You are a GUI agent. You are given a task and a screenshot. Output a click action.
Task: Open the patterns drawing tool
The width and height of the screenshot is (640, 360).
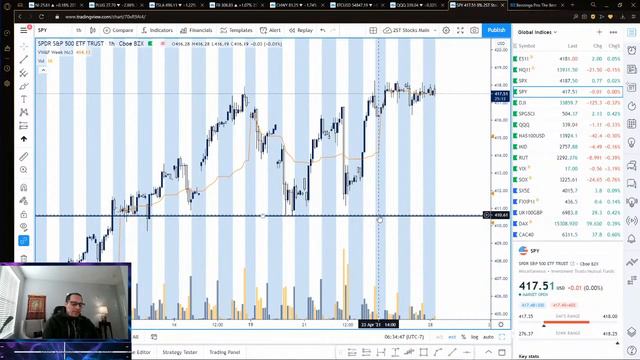click(24, 112)
